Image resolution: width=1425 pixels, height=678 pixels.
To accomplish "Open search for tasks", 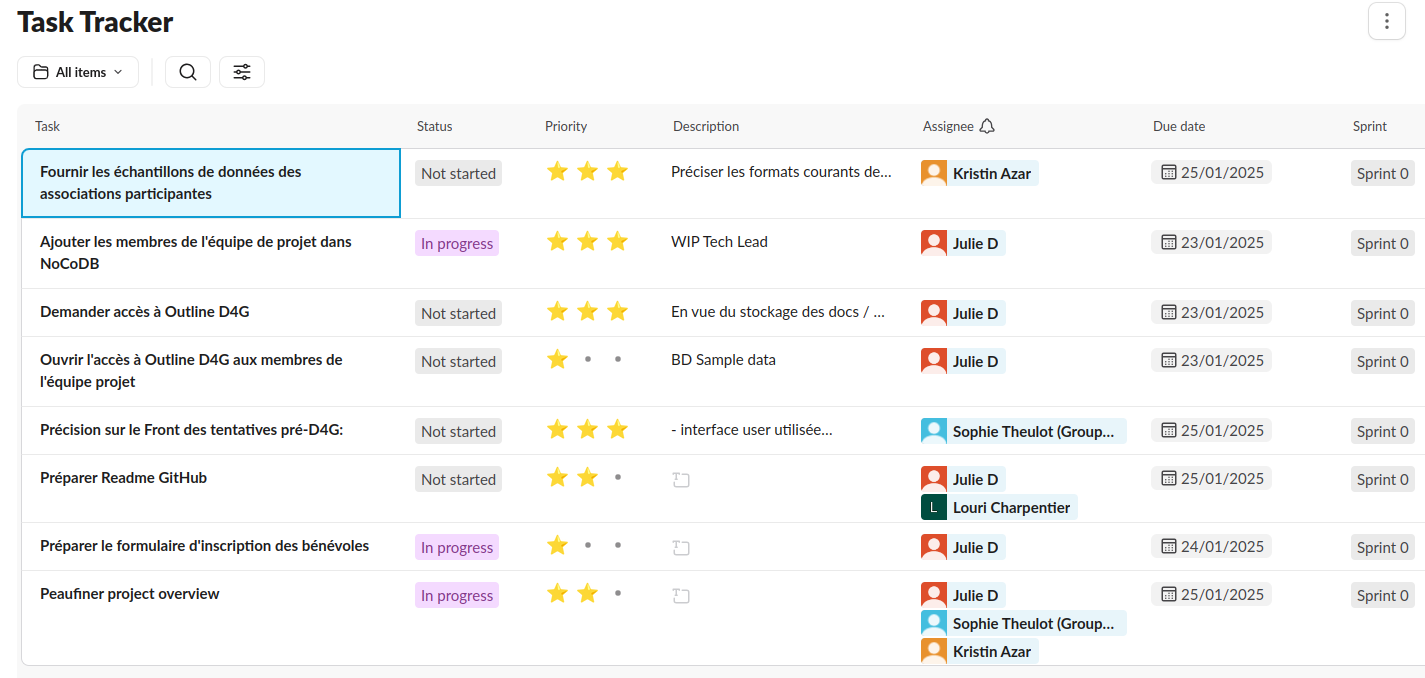I will coord(187,72).
